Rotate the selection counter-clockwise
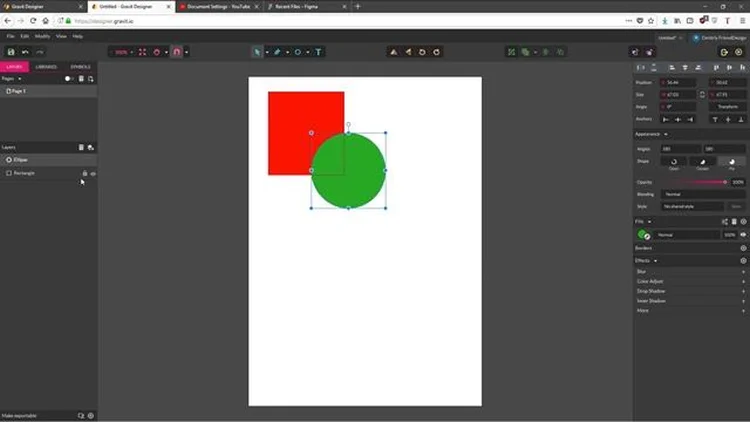 [422, 52]
